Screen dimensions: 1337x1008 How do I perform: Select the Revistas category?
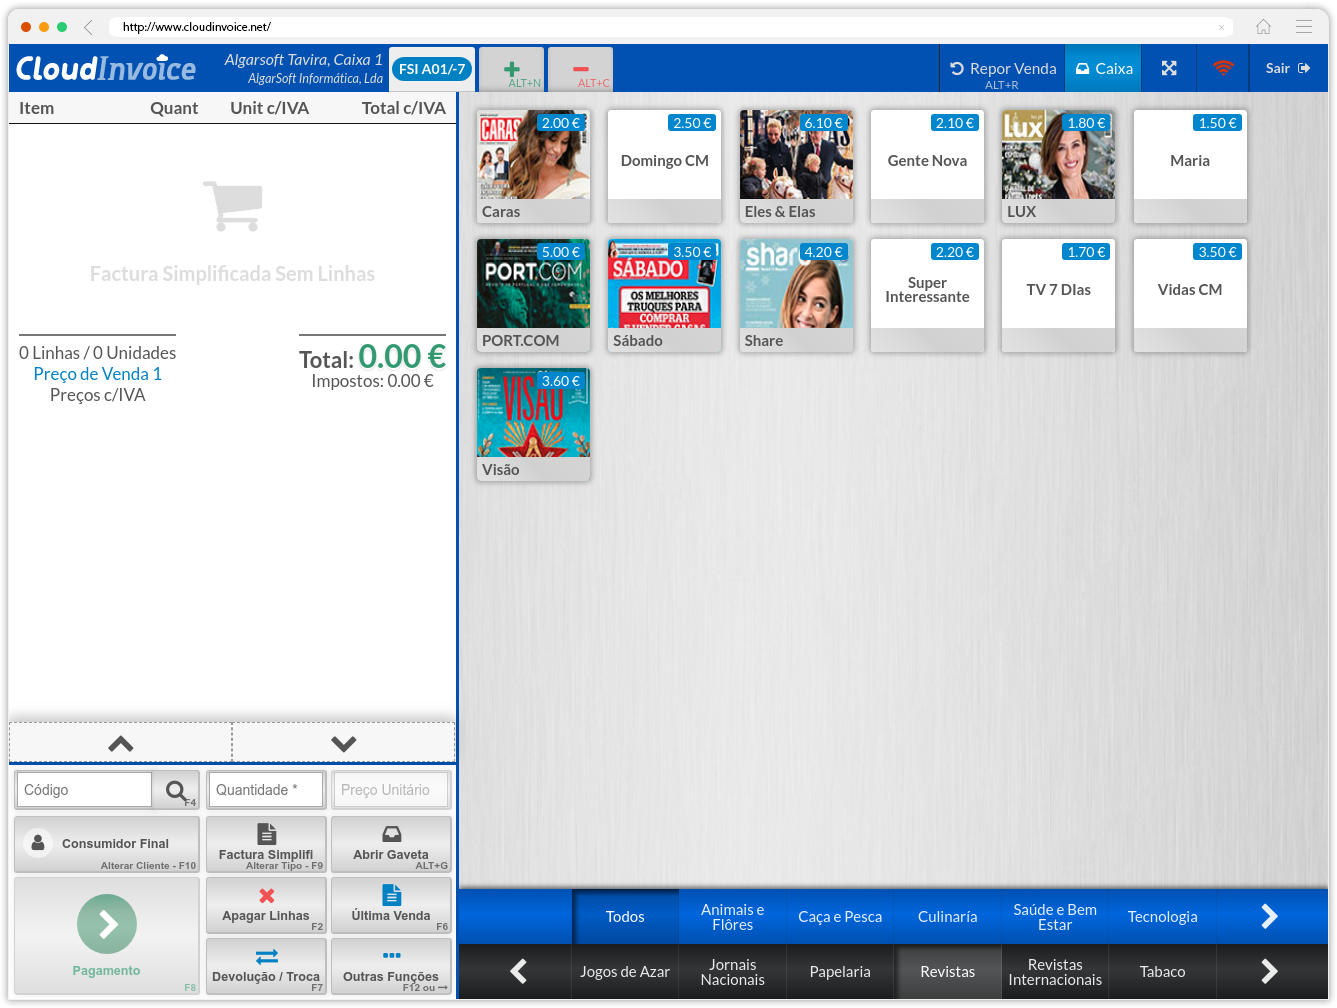(x=947, y=971)
